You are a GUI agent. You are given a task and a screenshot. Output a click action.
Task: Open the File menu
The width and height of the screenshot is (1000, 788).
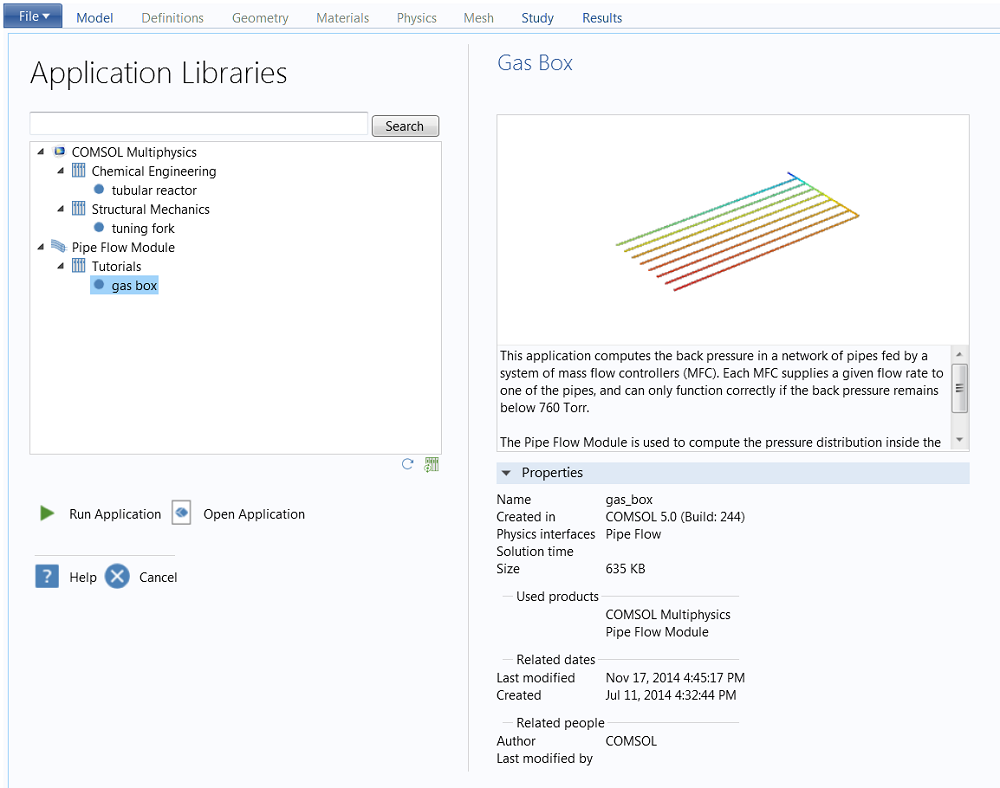coord(33,16)
